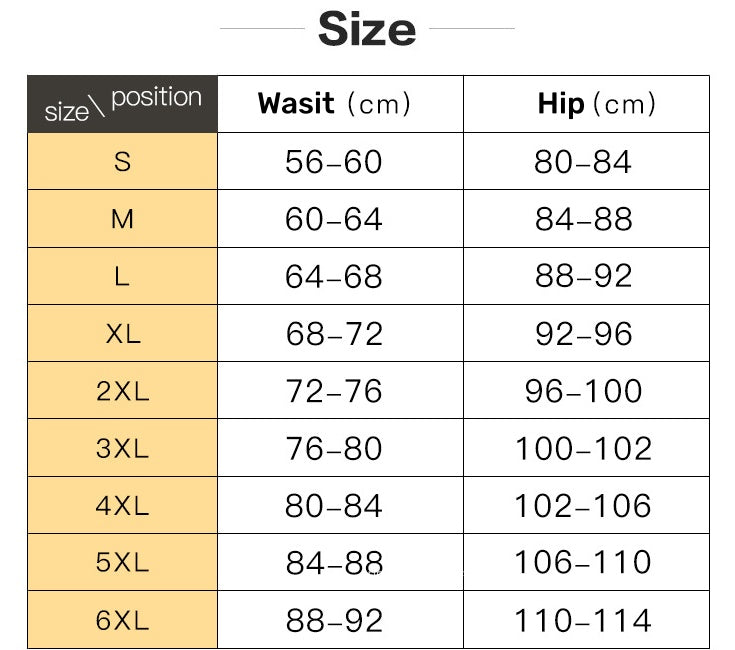
Task: Click the 6XL size row label
Action: [x=122, y=620]
